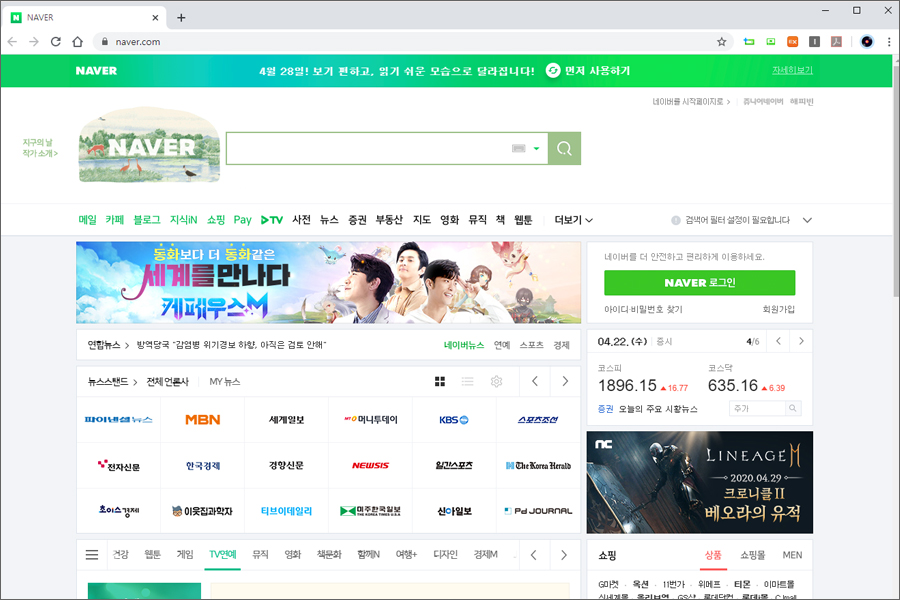Show previous stock info with left arrow
The image size is (900, 600).
(778, 341)
